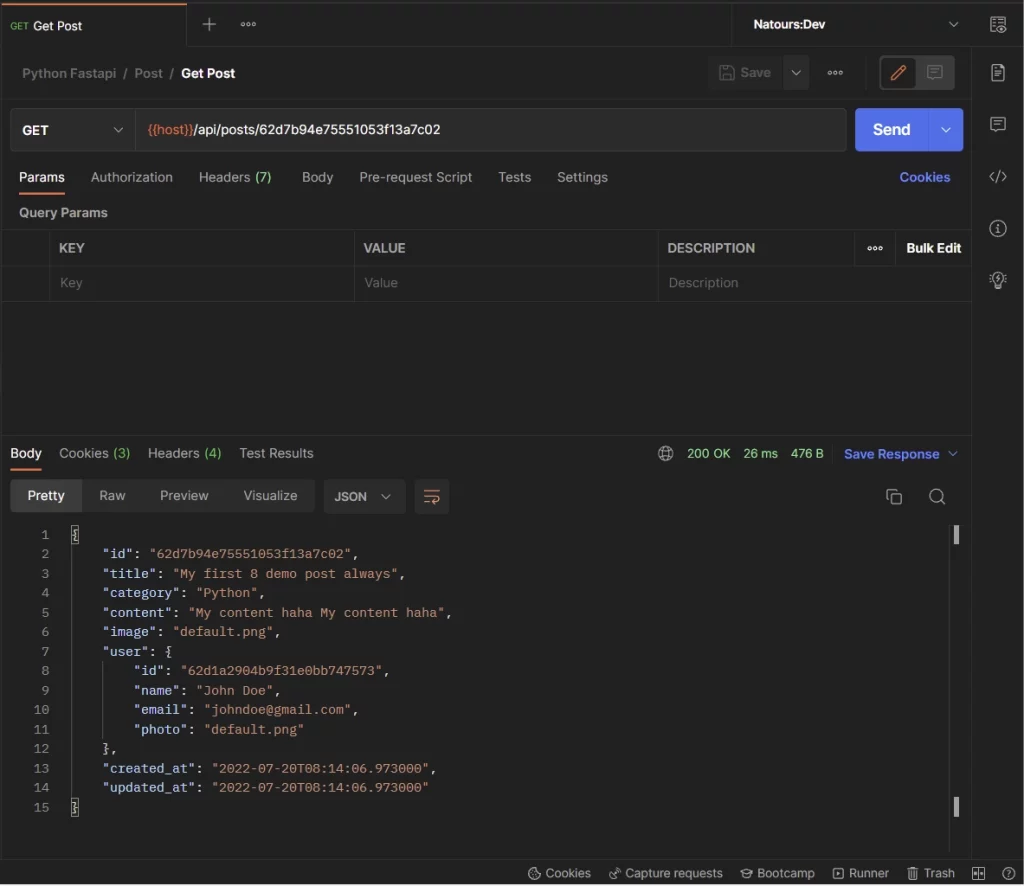Open Bulk Edit for query params

click(x=932, y=247)
